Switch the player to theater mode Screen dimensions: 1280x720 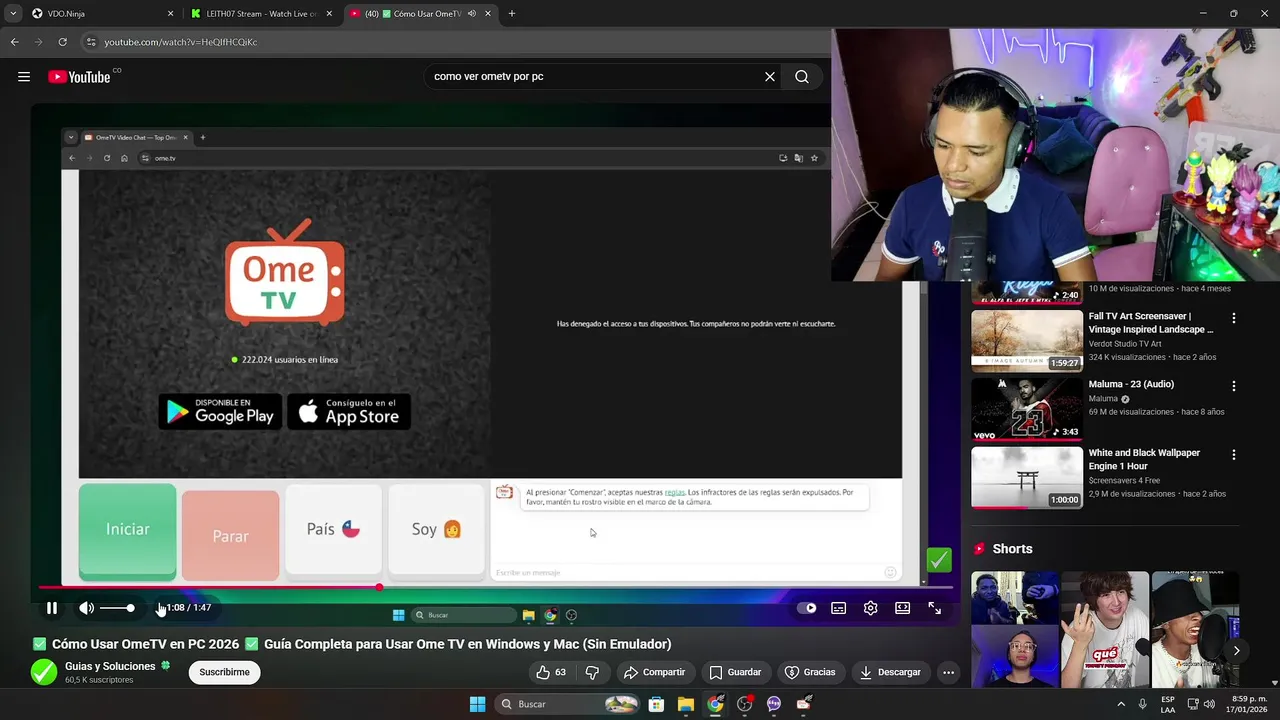903,608
